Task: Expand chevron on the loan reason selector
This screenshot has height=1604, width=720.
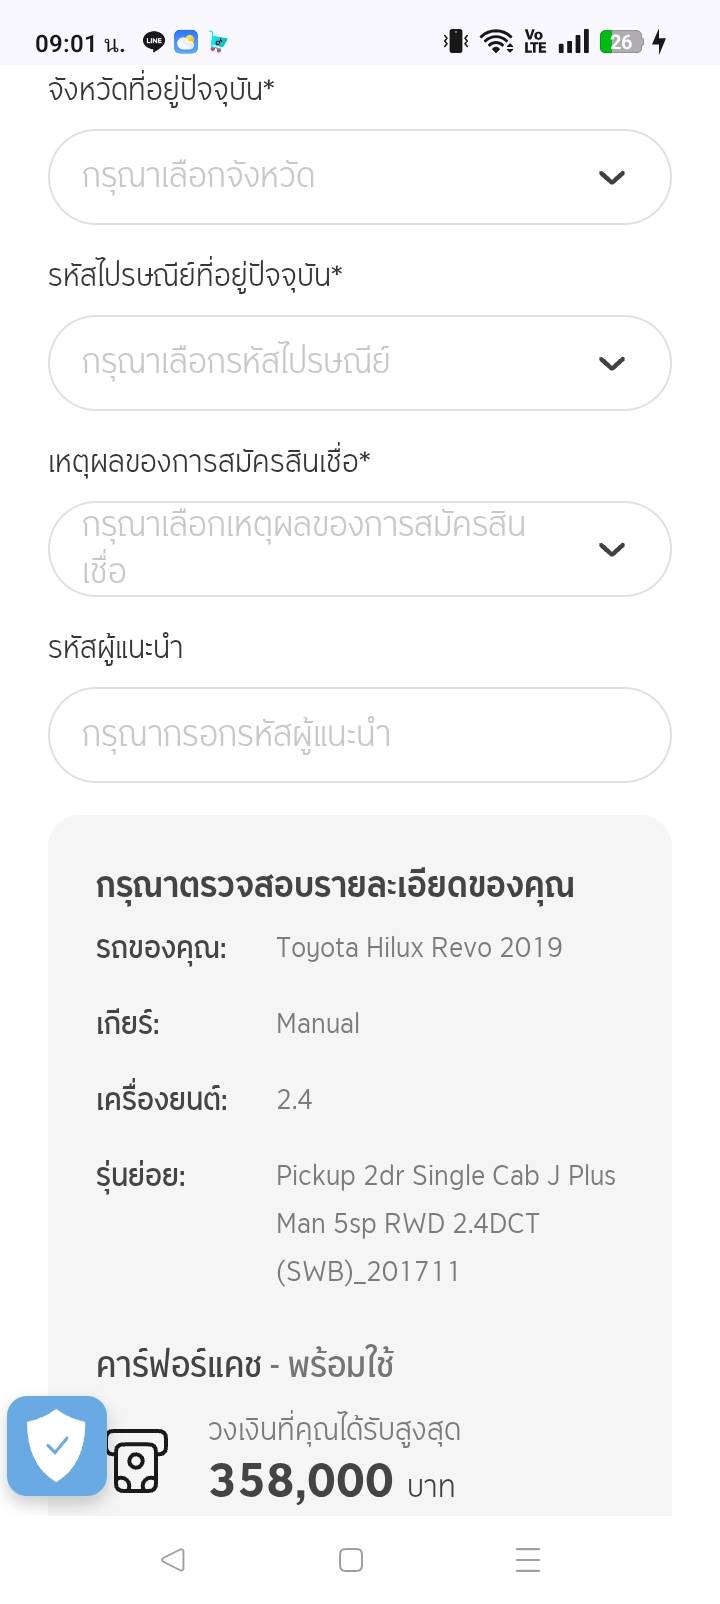Action: click(611, 550)
